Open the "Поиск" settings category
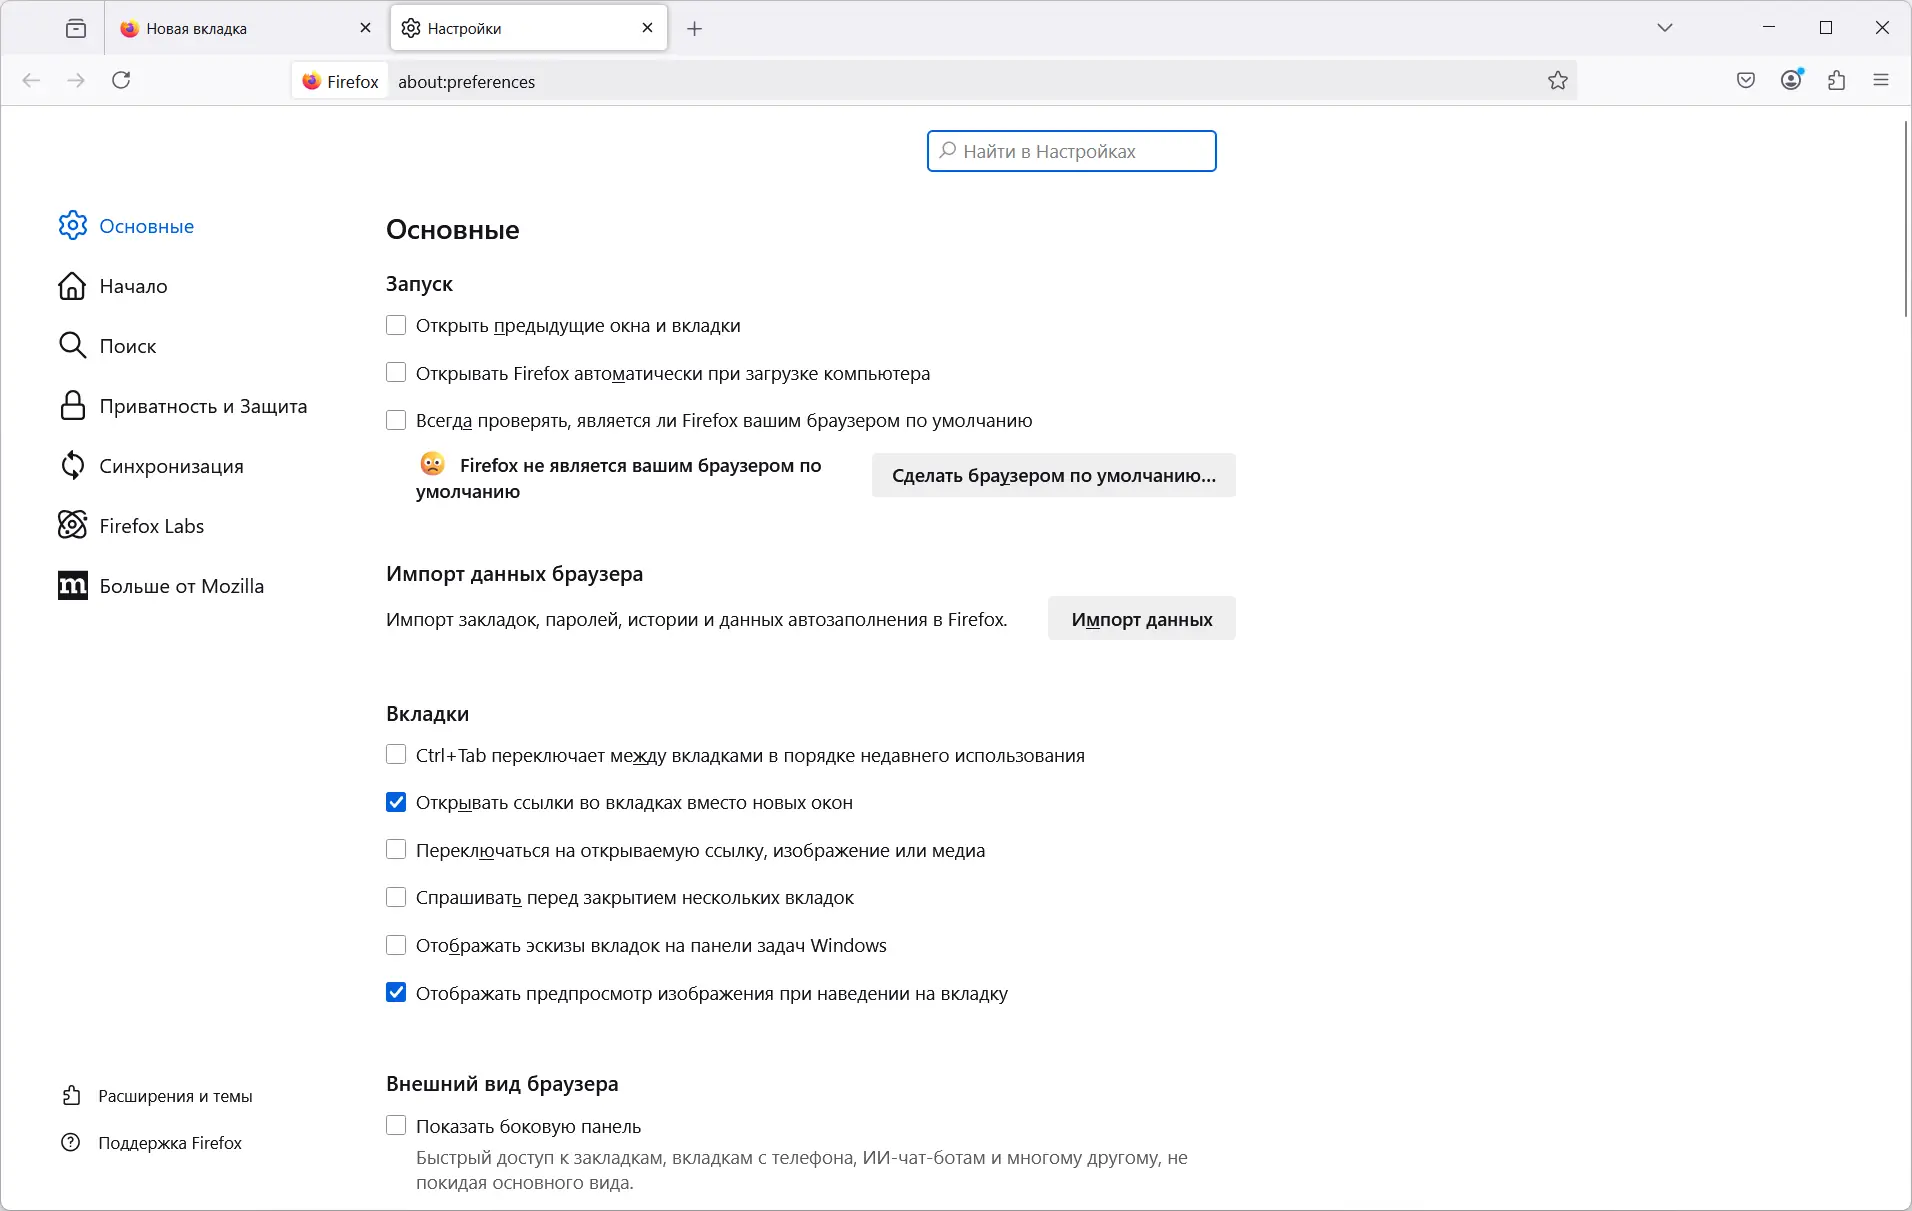This screenshot has width=1912, height=1211. [x=128, y=346]
